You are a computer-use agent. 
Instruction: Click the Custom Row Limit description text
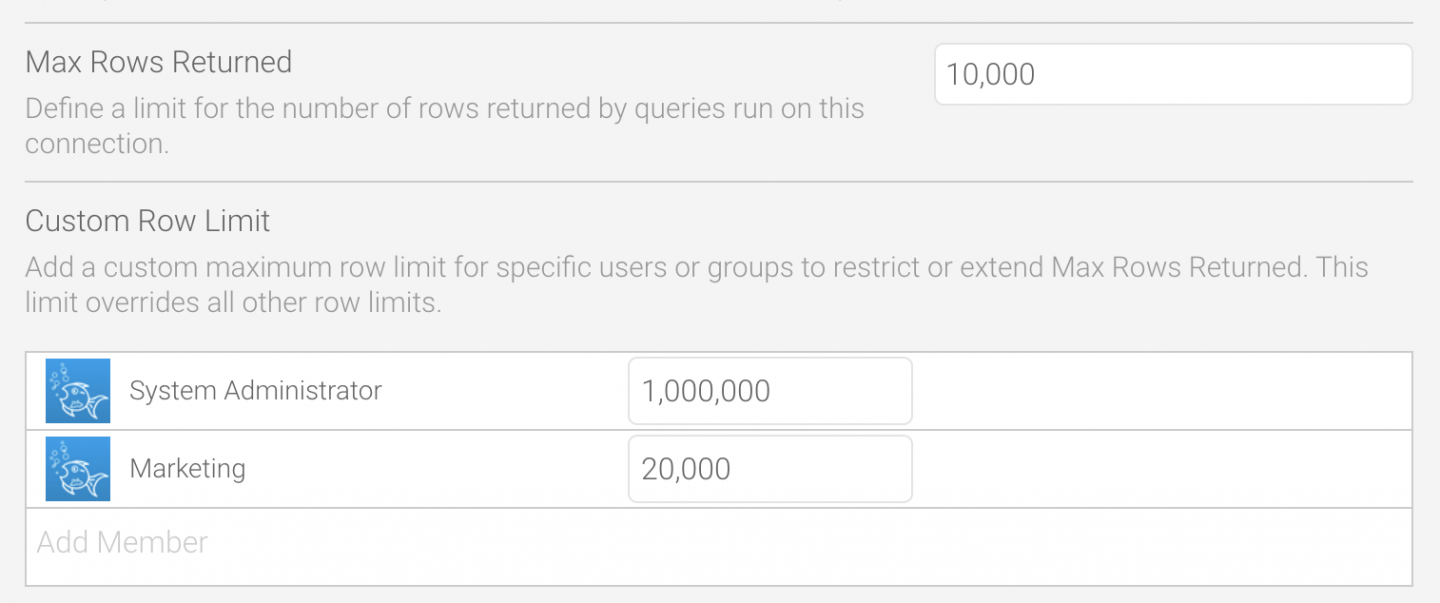tap(696, 284)
